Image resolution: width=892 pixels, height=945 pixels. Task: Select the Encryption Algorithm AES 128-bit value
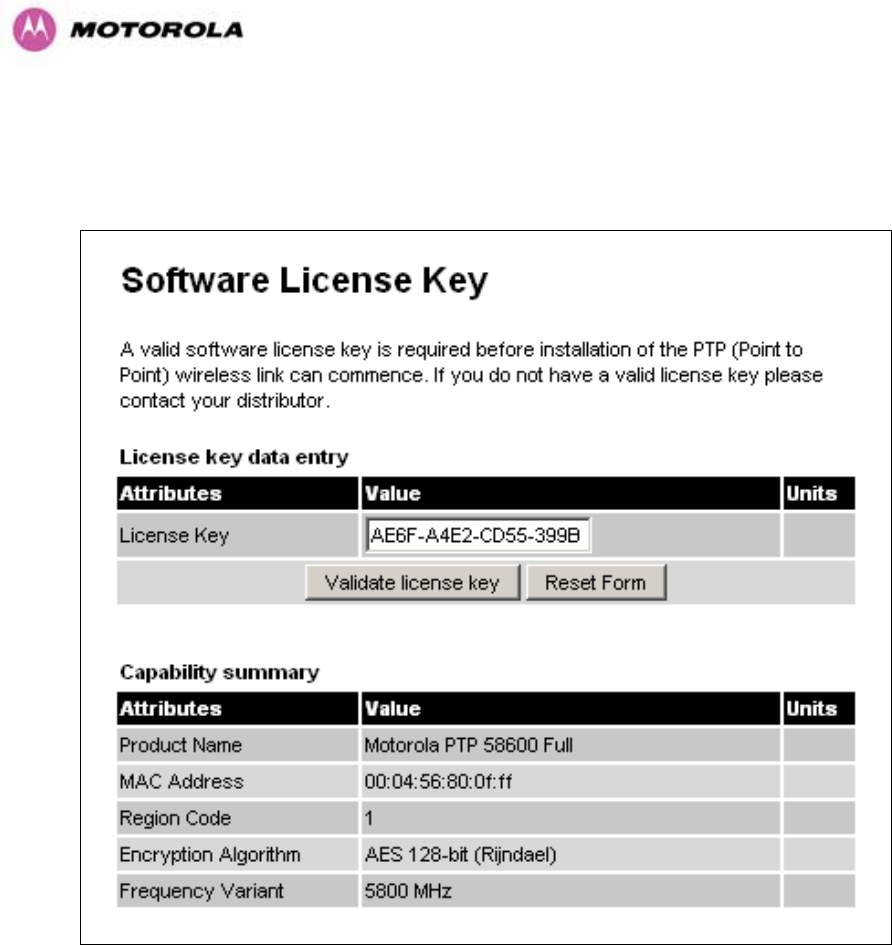(x=460, y=855)
